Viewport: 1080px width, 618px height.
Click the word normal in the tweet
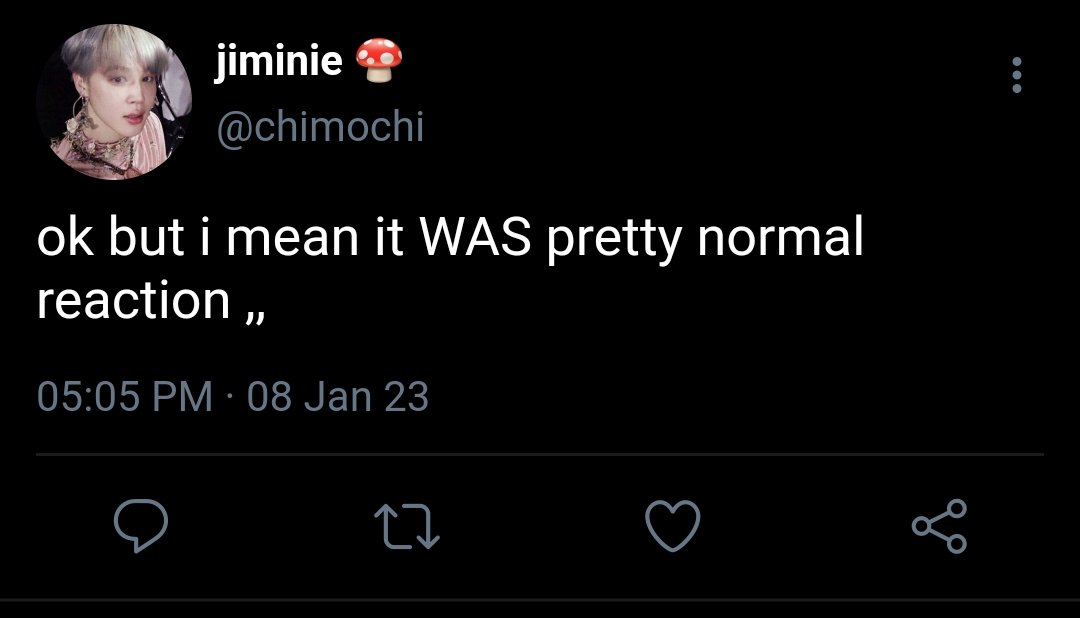click(780, 236)
